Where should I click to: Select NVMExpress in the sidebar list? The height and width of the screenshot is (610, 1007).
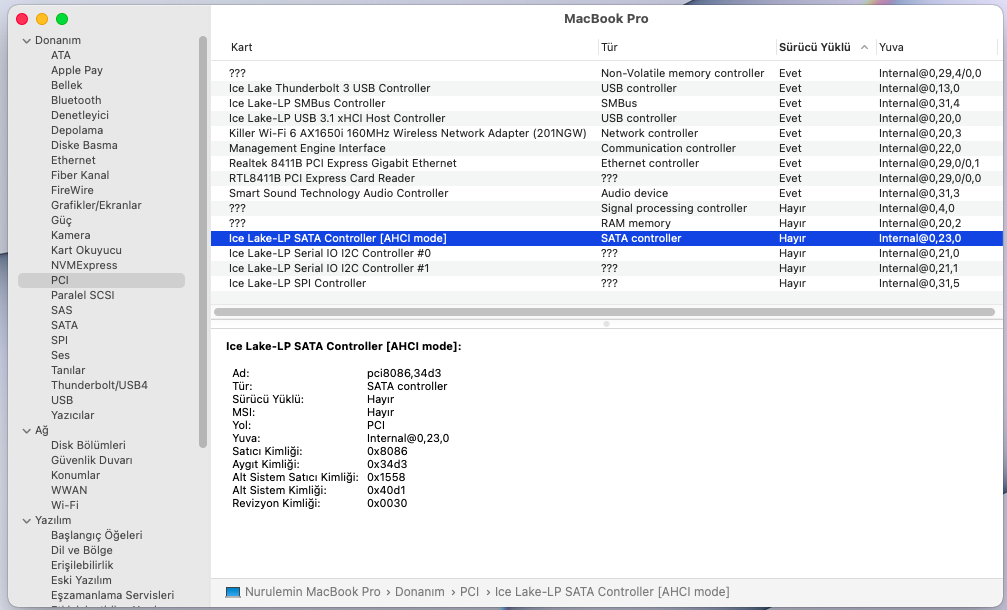pyautogui.click(x=84, y=265)
